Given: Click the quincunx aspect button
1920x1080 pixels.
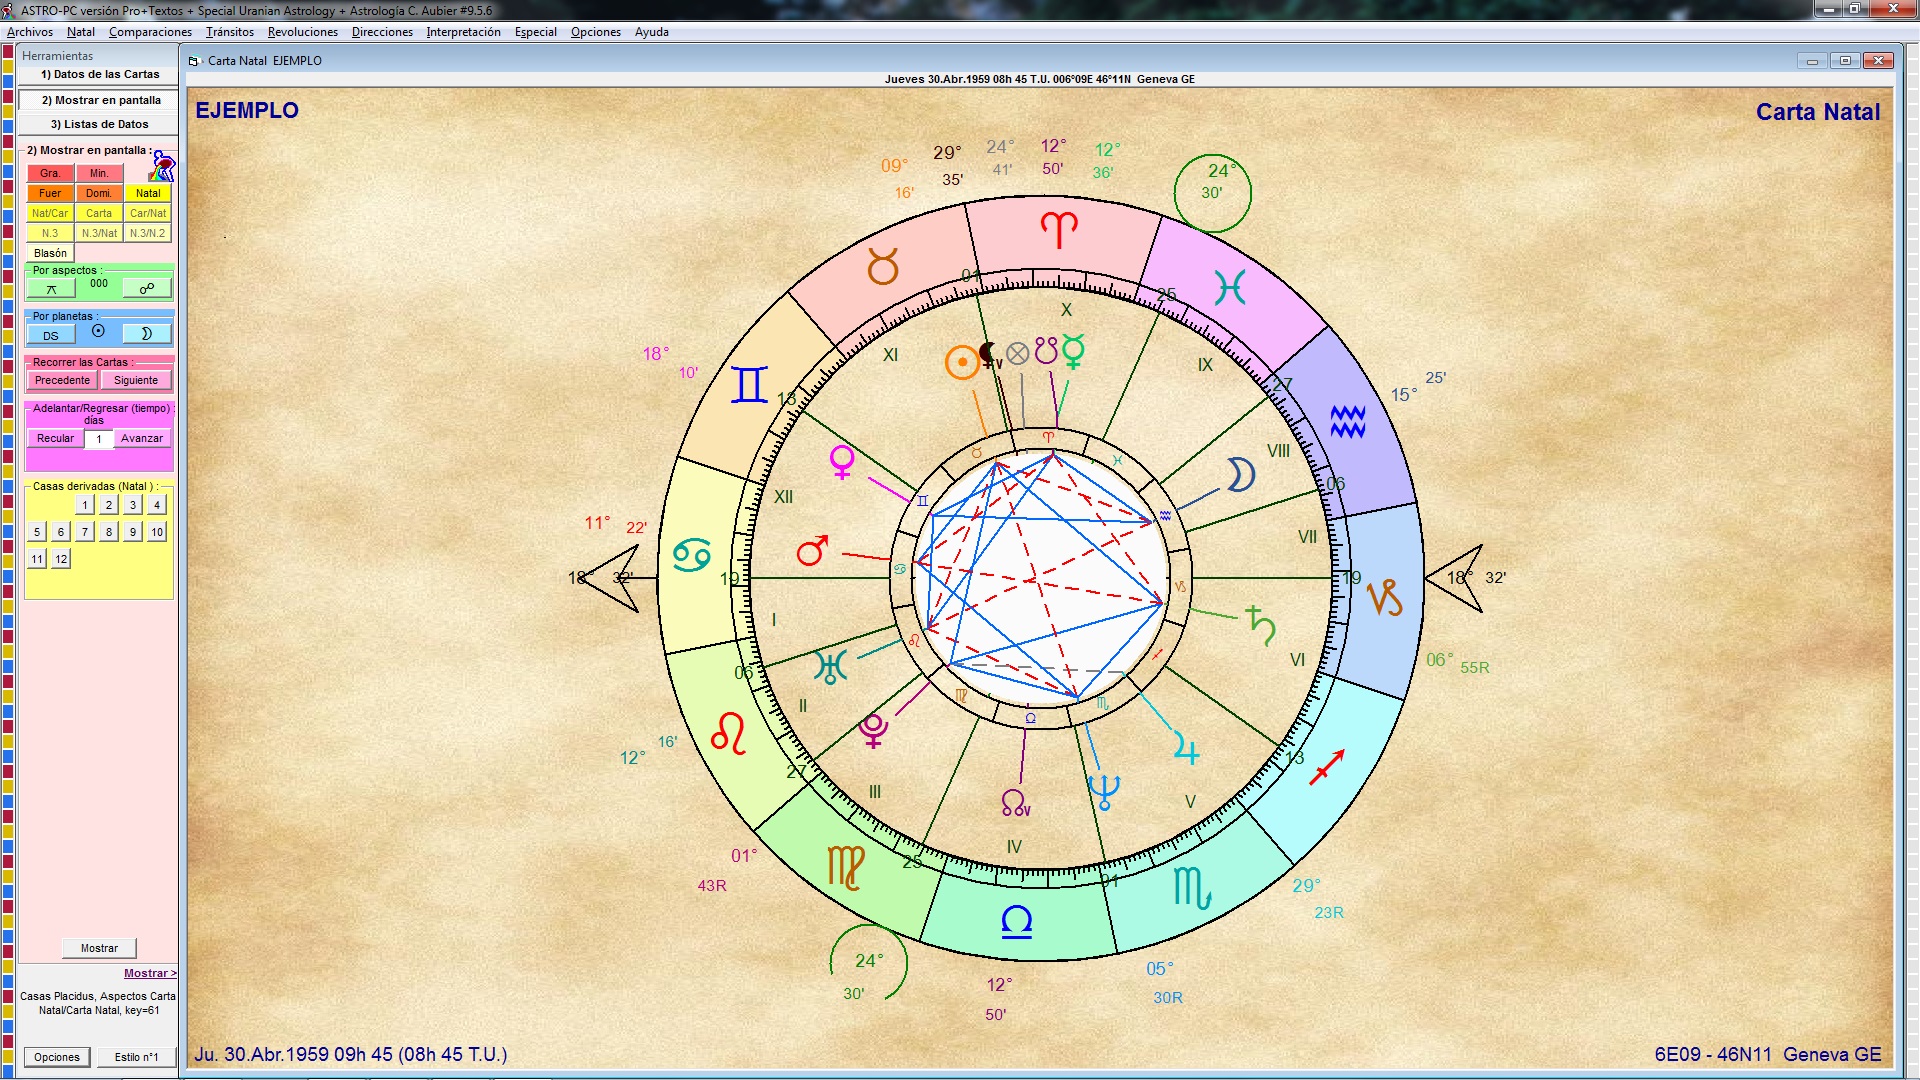Looking at the screenshot, I should pyautogui.click(x=51, y=289).
